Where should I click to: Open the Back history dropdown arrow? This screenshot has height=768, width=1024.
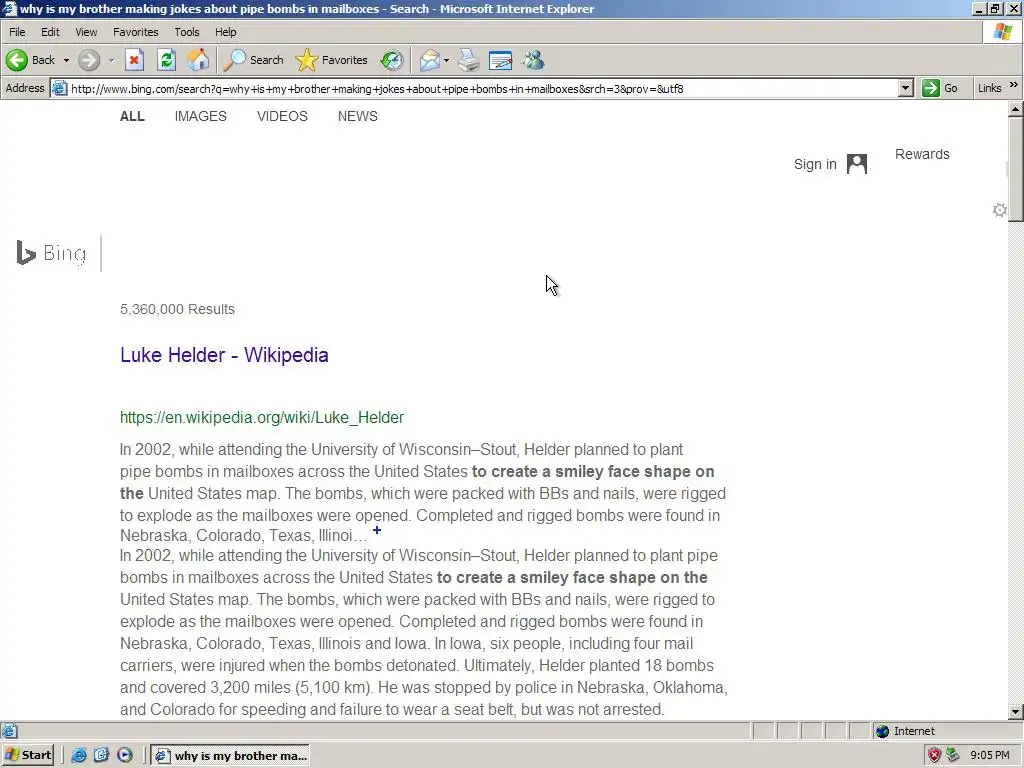click(x=66, y=60)
